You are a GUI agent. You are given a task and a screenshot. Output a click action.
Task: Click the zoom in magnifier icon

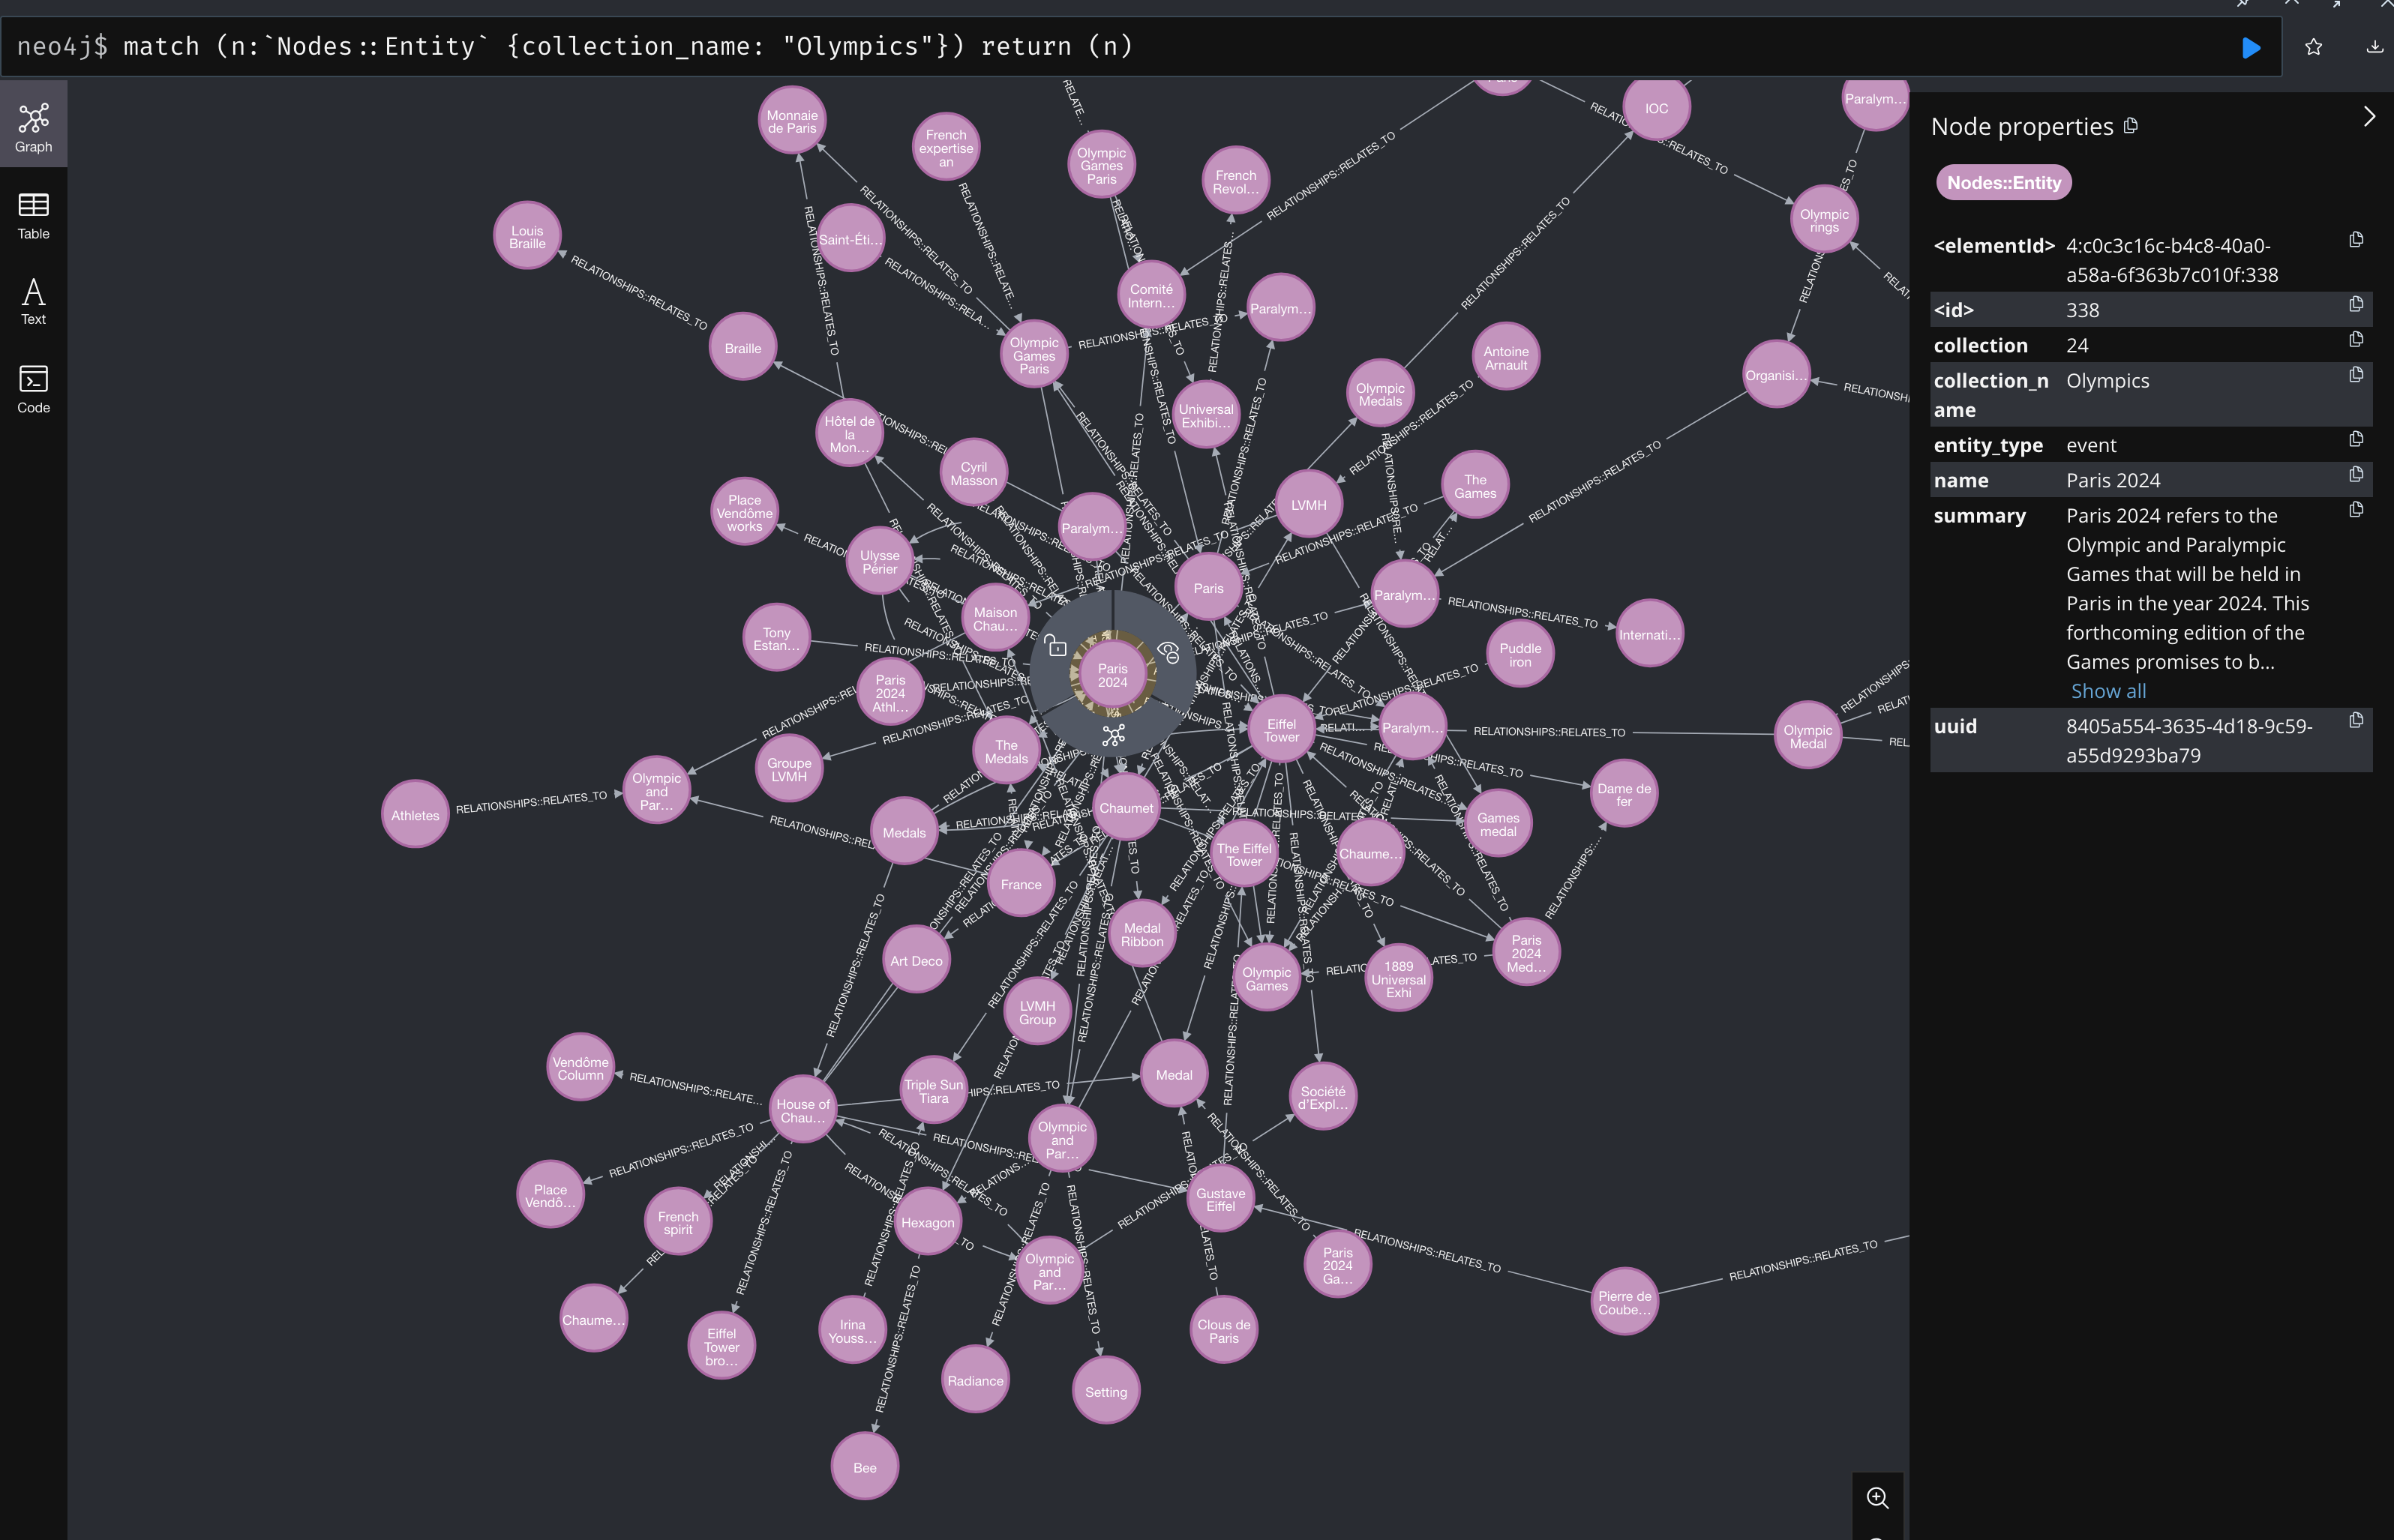pyautogui.click(x=1877, y=1497)
